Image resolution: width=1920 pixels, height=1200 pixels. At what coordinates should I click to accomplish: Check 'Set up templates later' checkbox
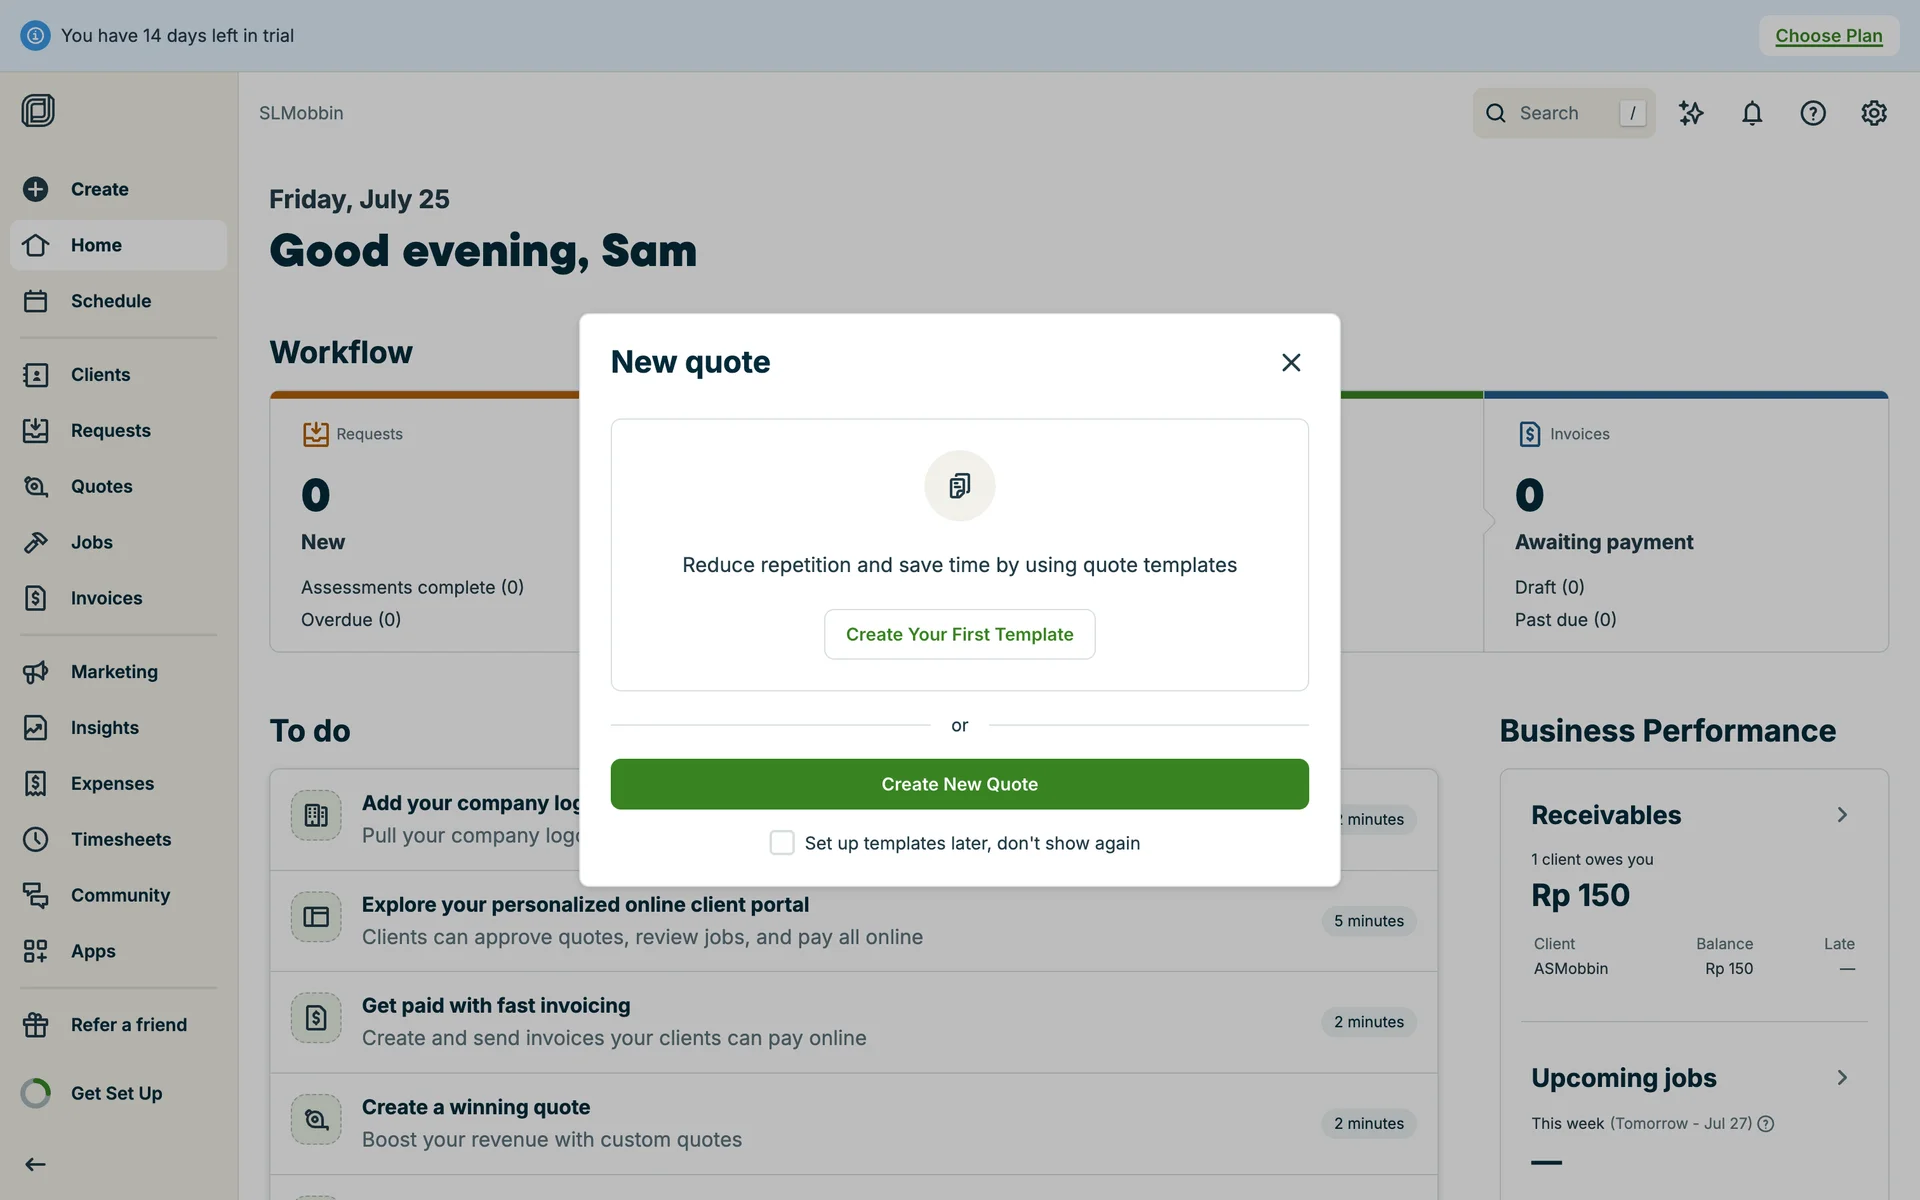click(782, 843)
